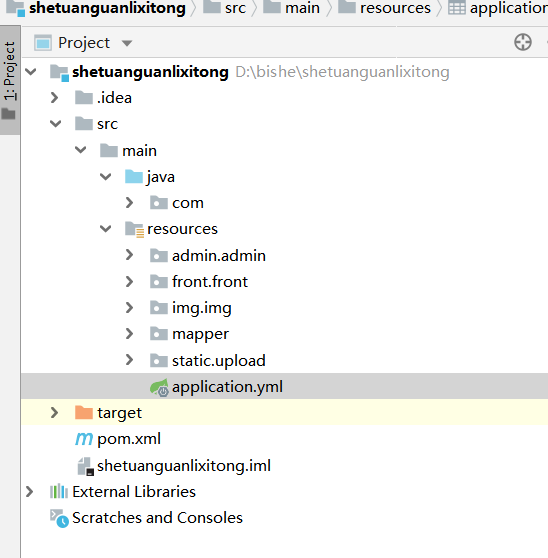Click the resources folder icon with stripes
Viewport: 548px width, 558px height.
(x=134, y=229)
